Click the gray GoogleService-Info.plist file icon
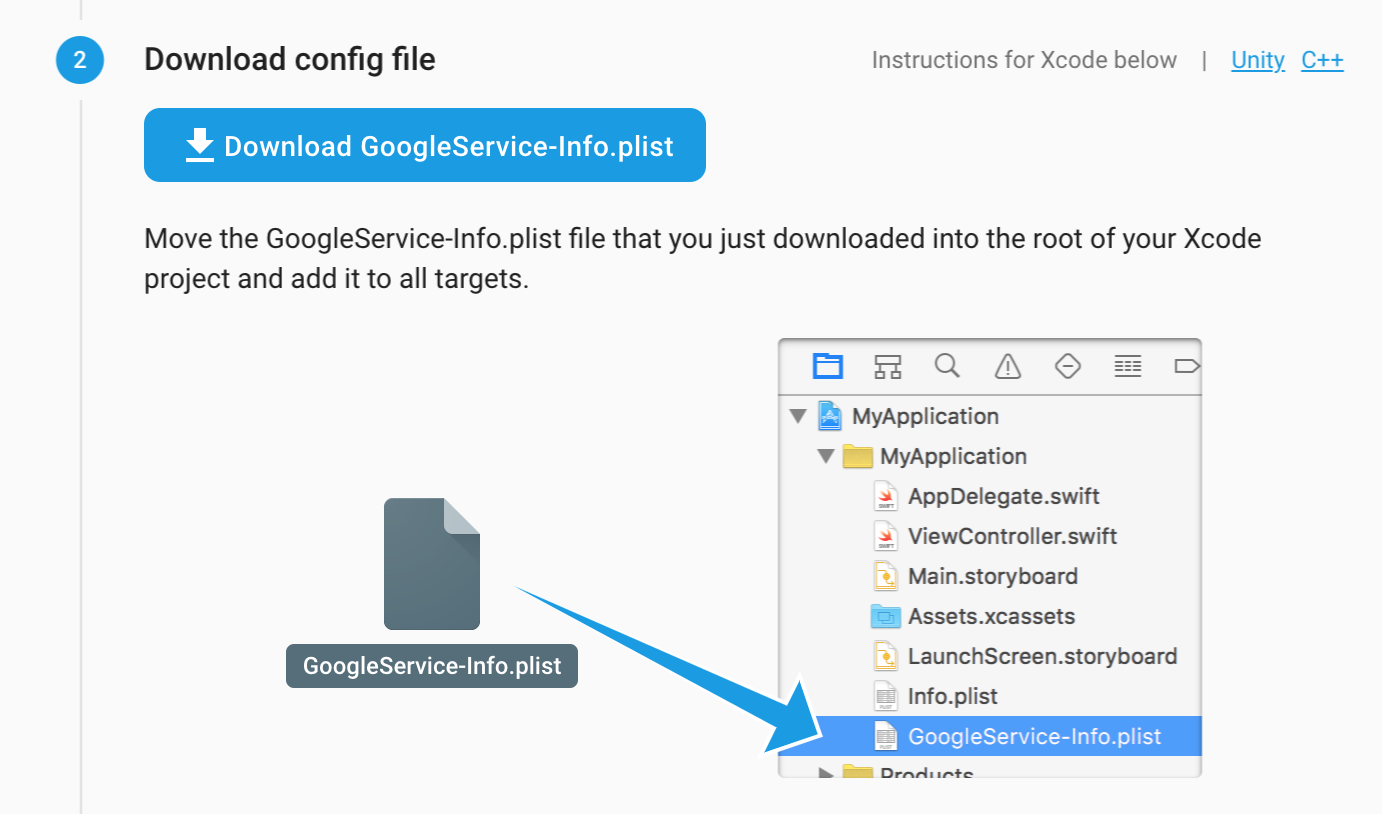 (431, 564)
